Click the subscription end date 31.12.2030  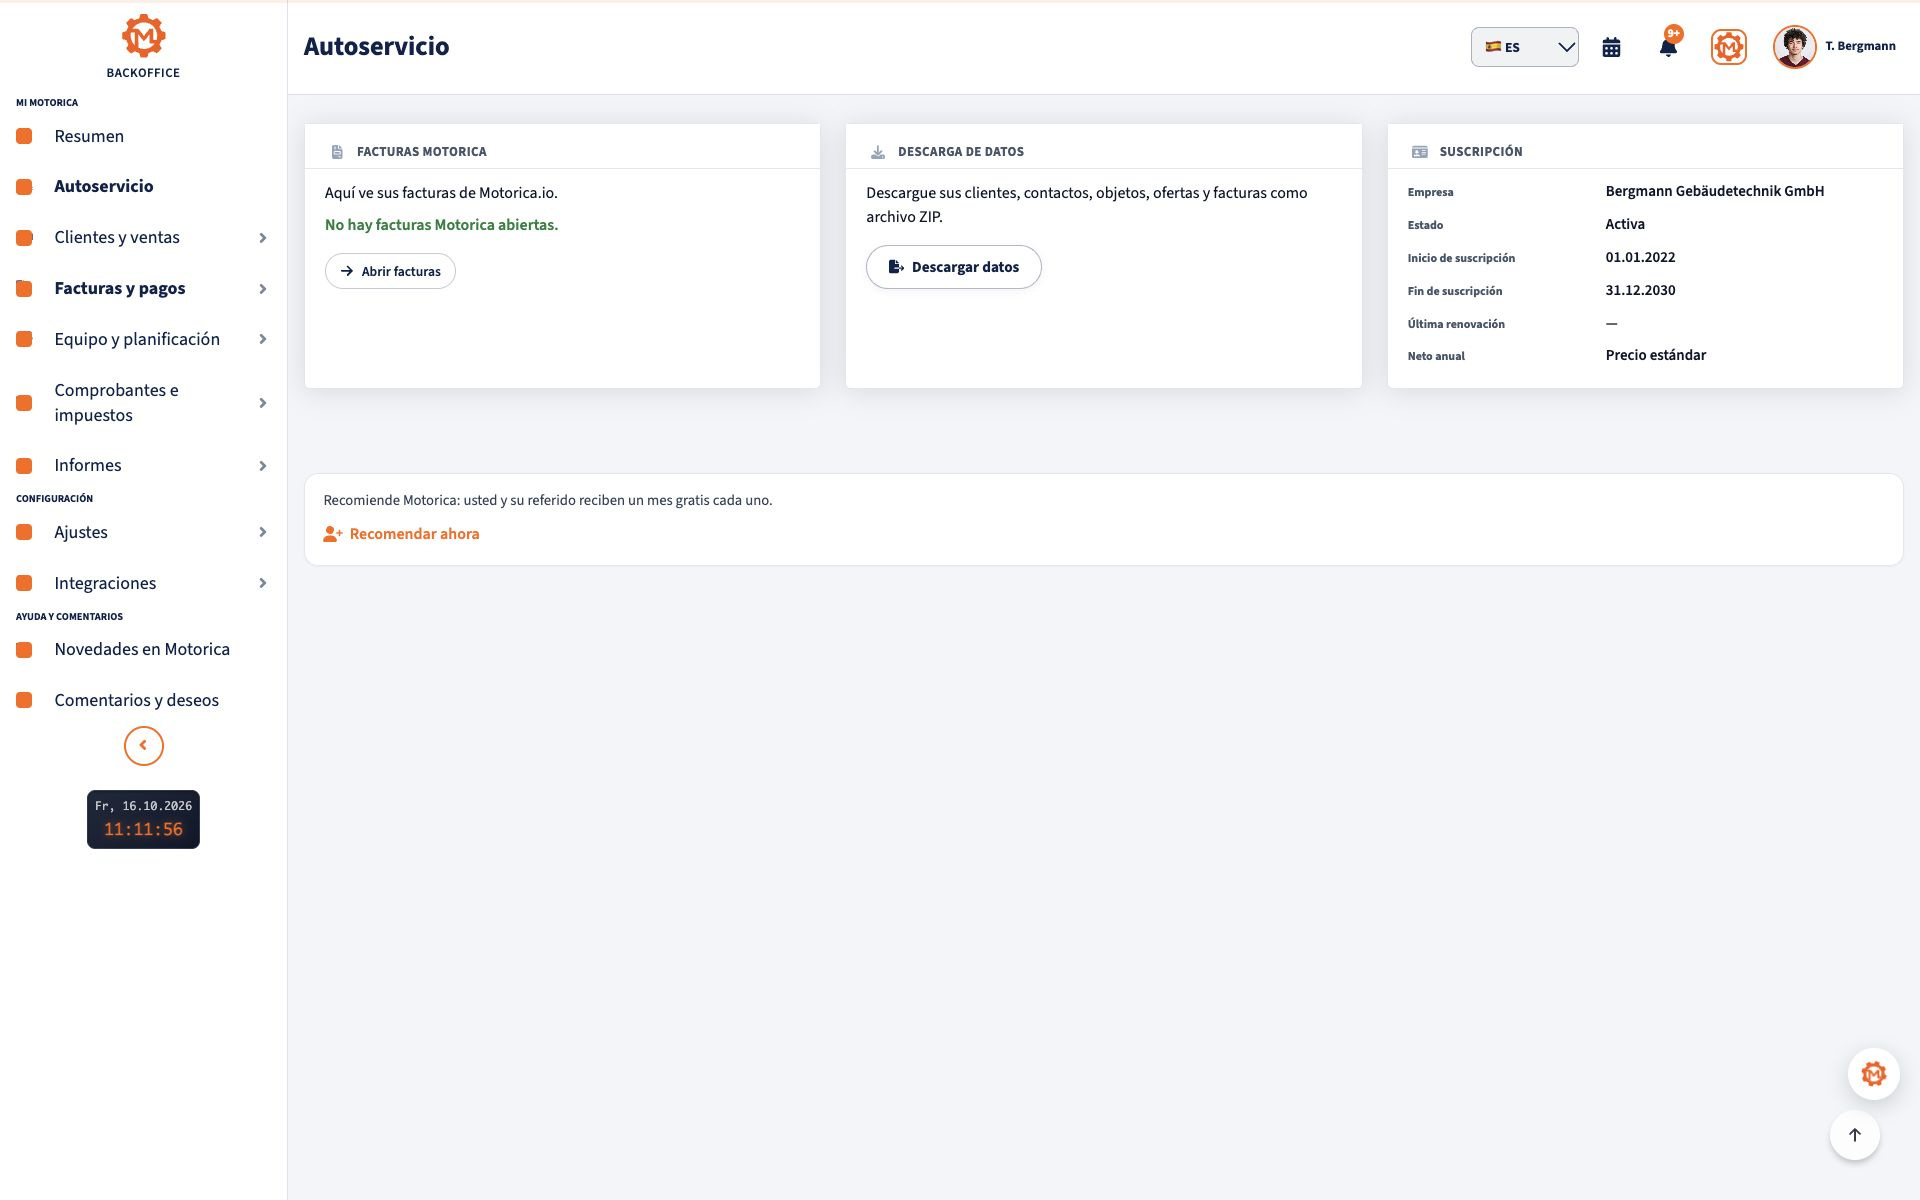coord(1640,290)
